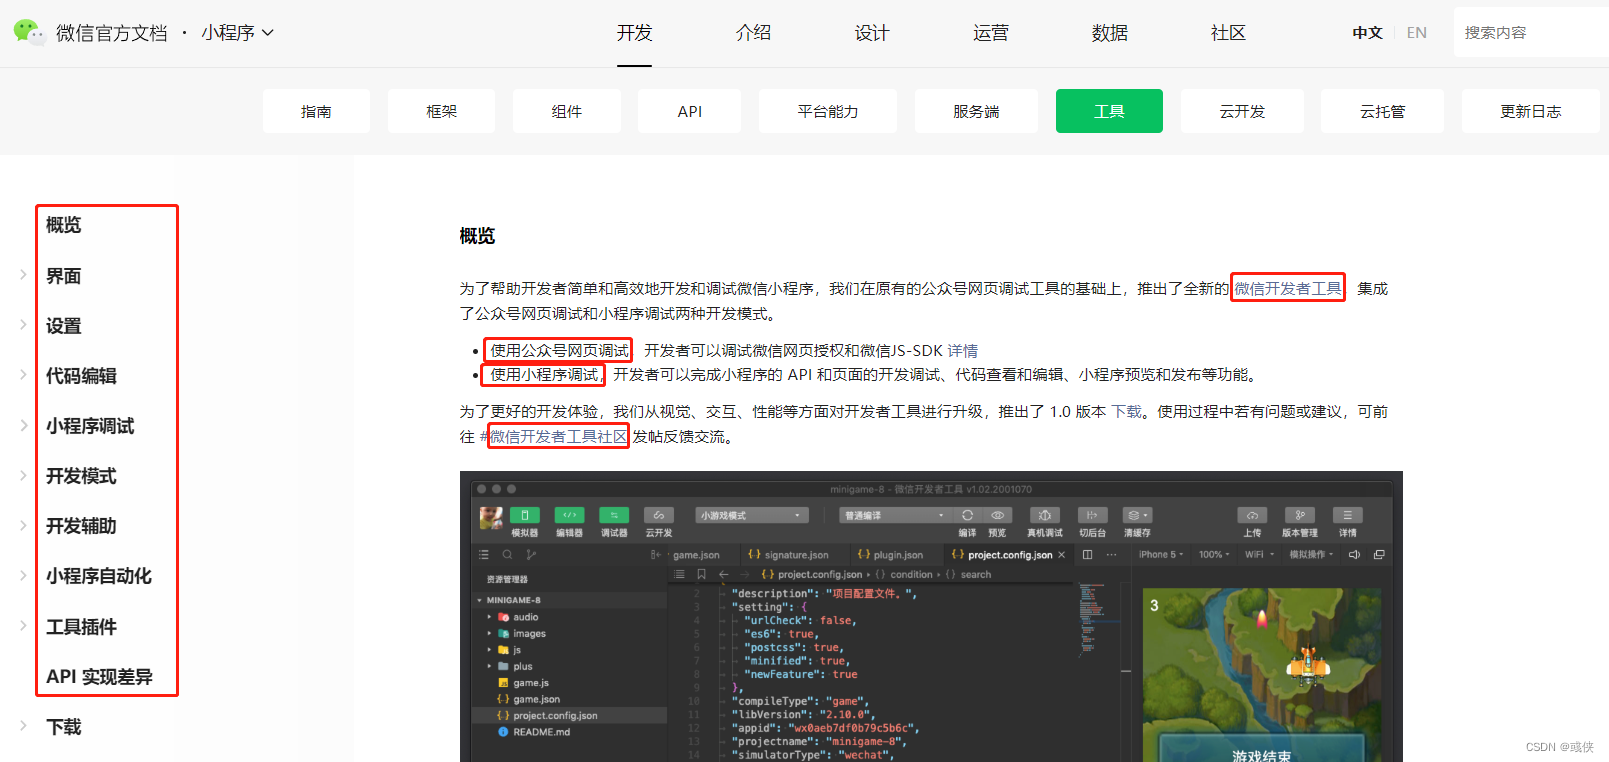Click the 预览 eye icon in screenshot

click(997, 515)
